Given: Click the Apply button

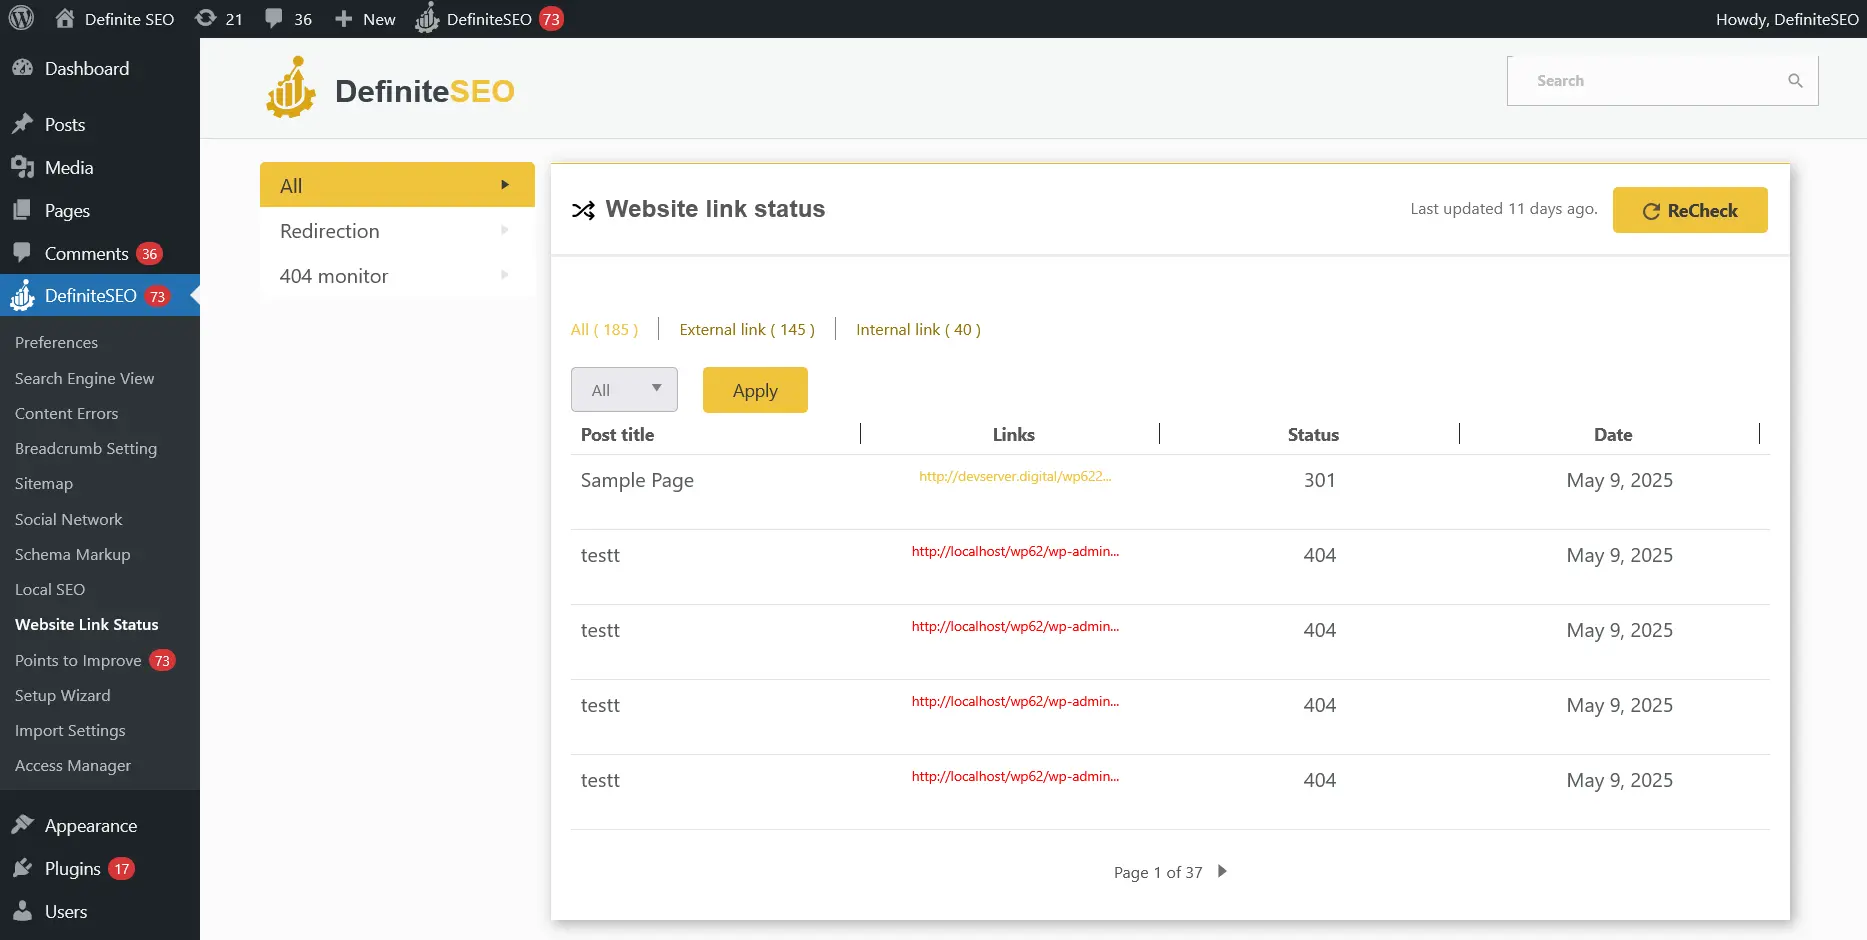Looking at the screenshot, I should pos(755,390).
